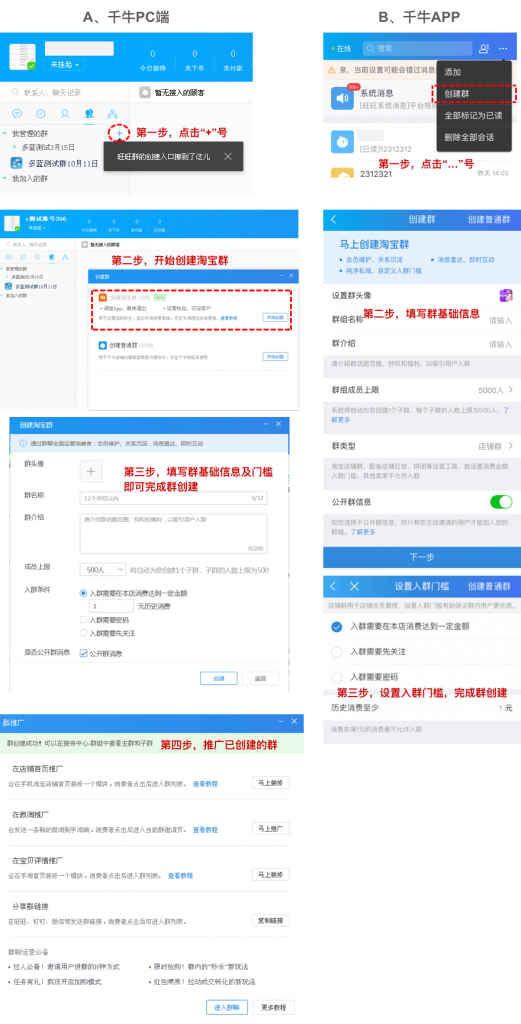Toggle the 公开群信息 switch in APP
This screenshot has width=521, height=1024.
(501, 502)
